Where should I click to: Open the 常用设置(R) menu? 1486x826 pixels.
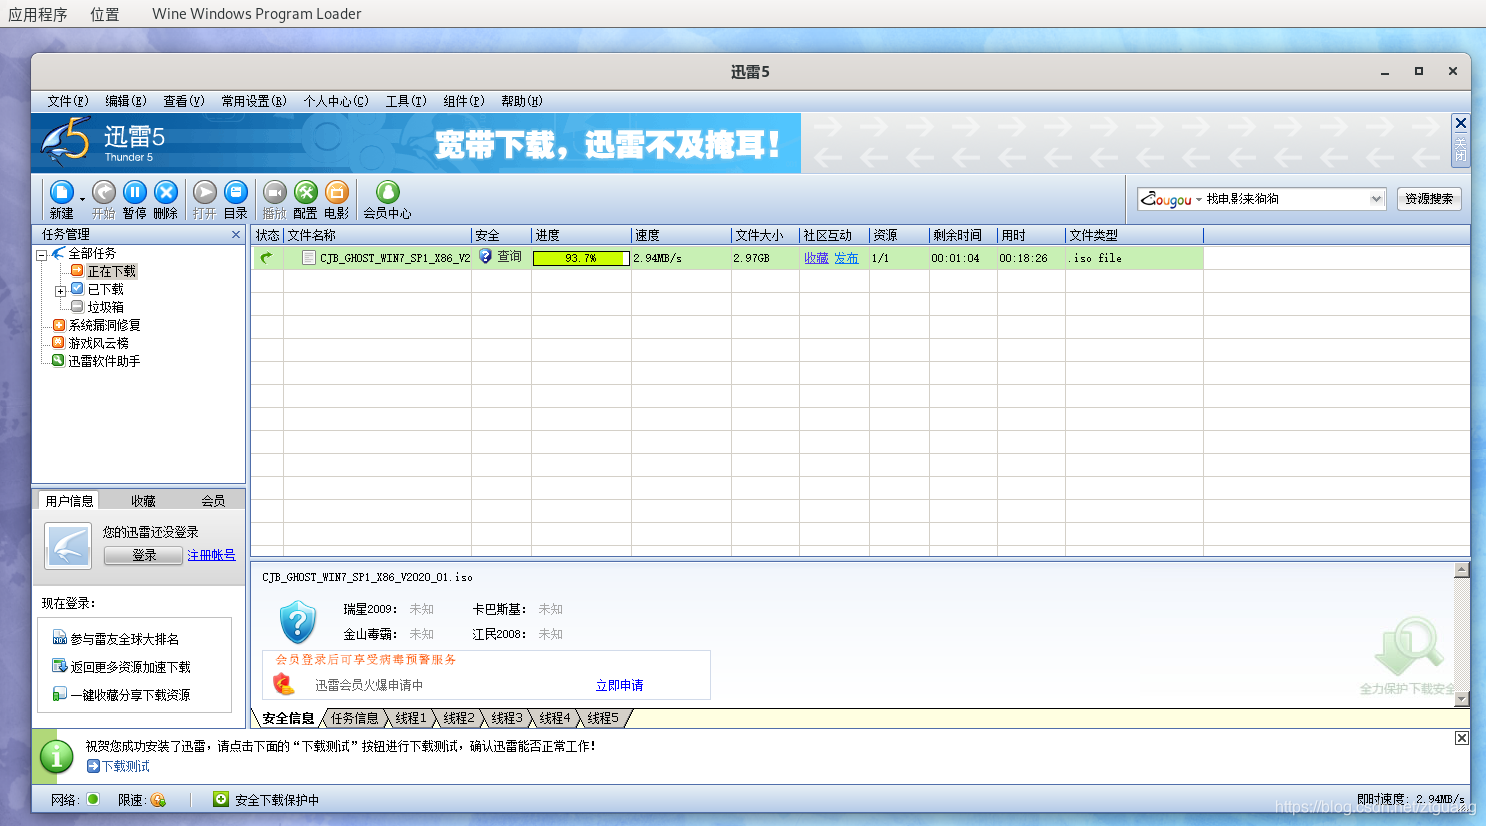pos(254,101)
